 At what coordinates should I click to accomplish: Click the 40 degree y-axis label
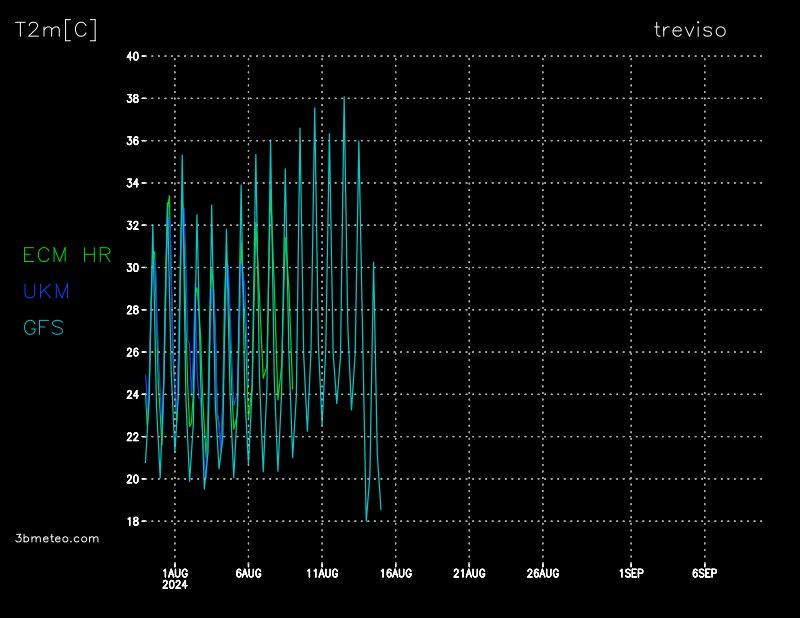coord(132,56)
